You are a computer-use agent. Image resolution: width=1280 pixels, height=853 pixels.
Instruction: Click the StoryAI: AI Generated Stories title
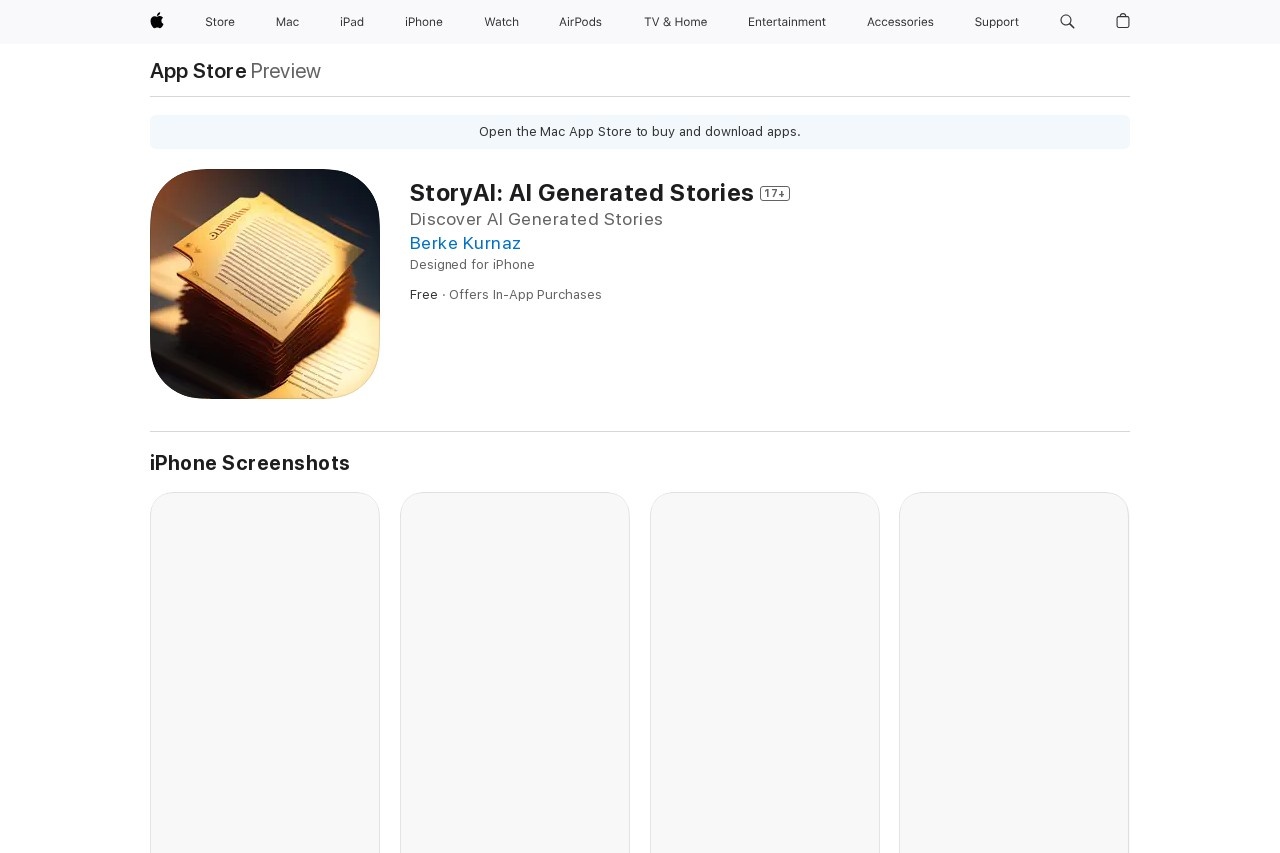click(x=582, y=193)
